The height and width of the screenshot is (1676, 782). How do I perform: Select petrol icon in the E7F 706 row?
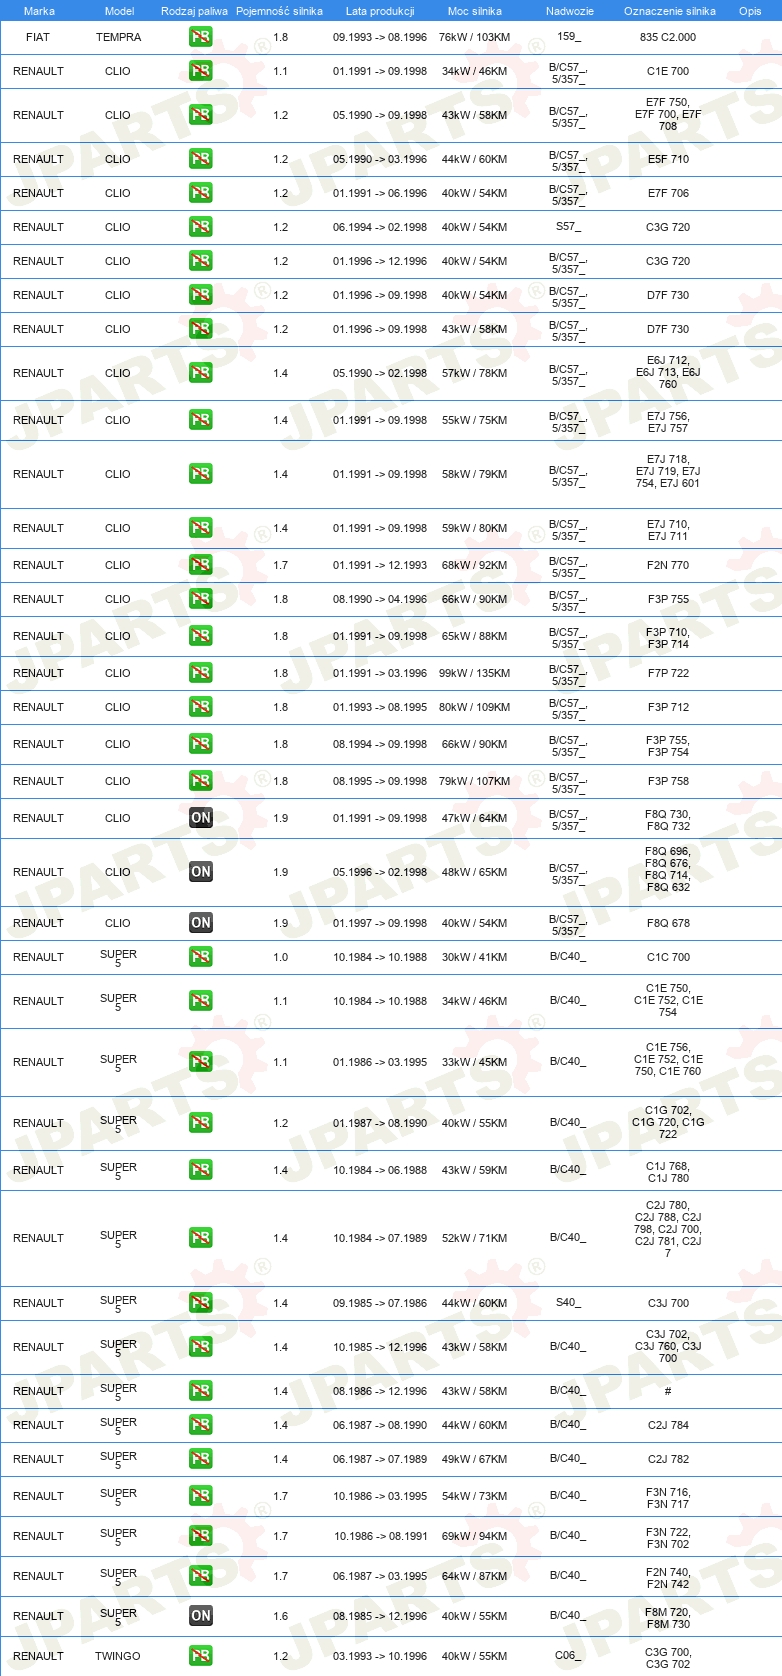click(201, 193)
